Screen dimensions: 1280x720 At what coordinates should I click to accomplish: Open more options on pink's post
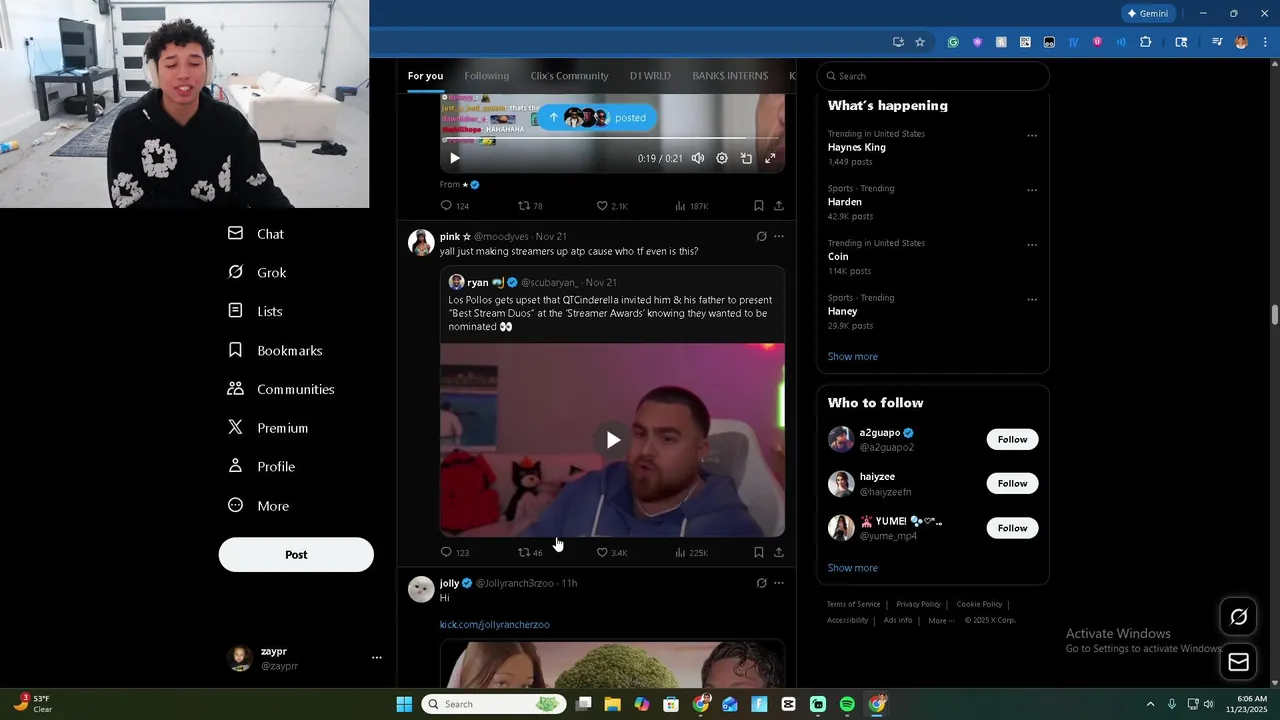click(x=779, y=237)
